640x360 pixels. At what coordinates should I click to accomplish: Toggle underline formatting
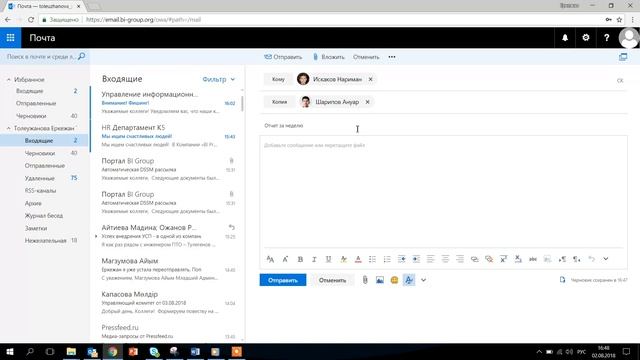click(x=328, y=259)
